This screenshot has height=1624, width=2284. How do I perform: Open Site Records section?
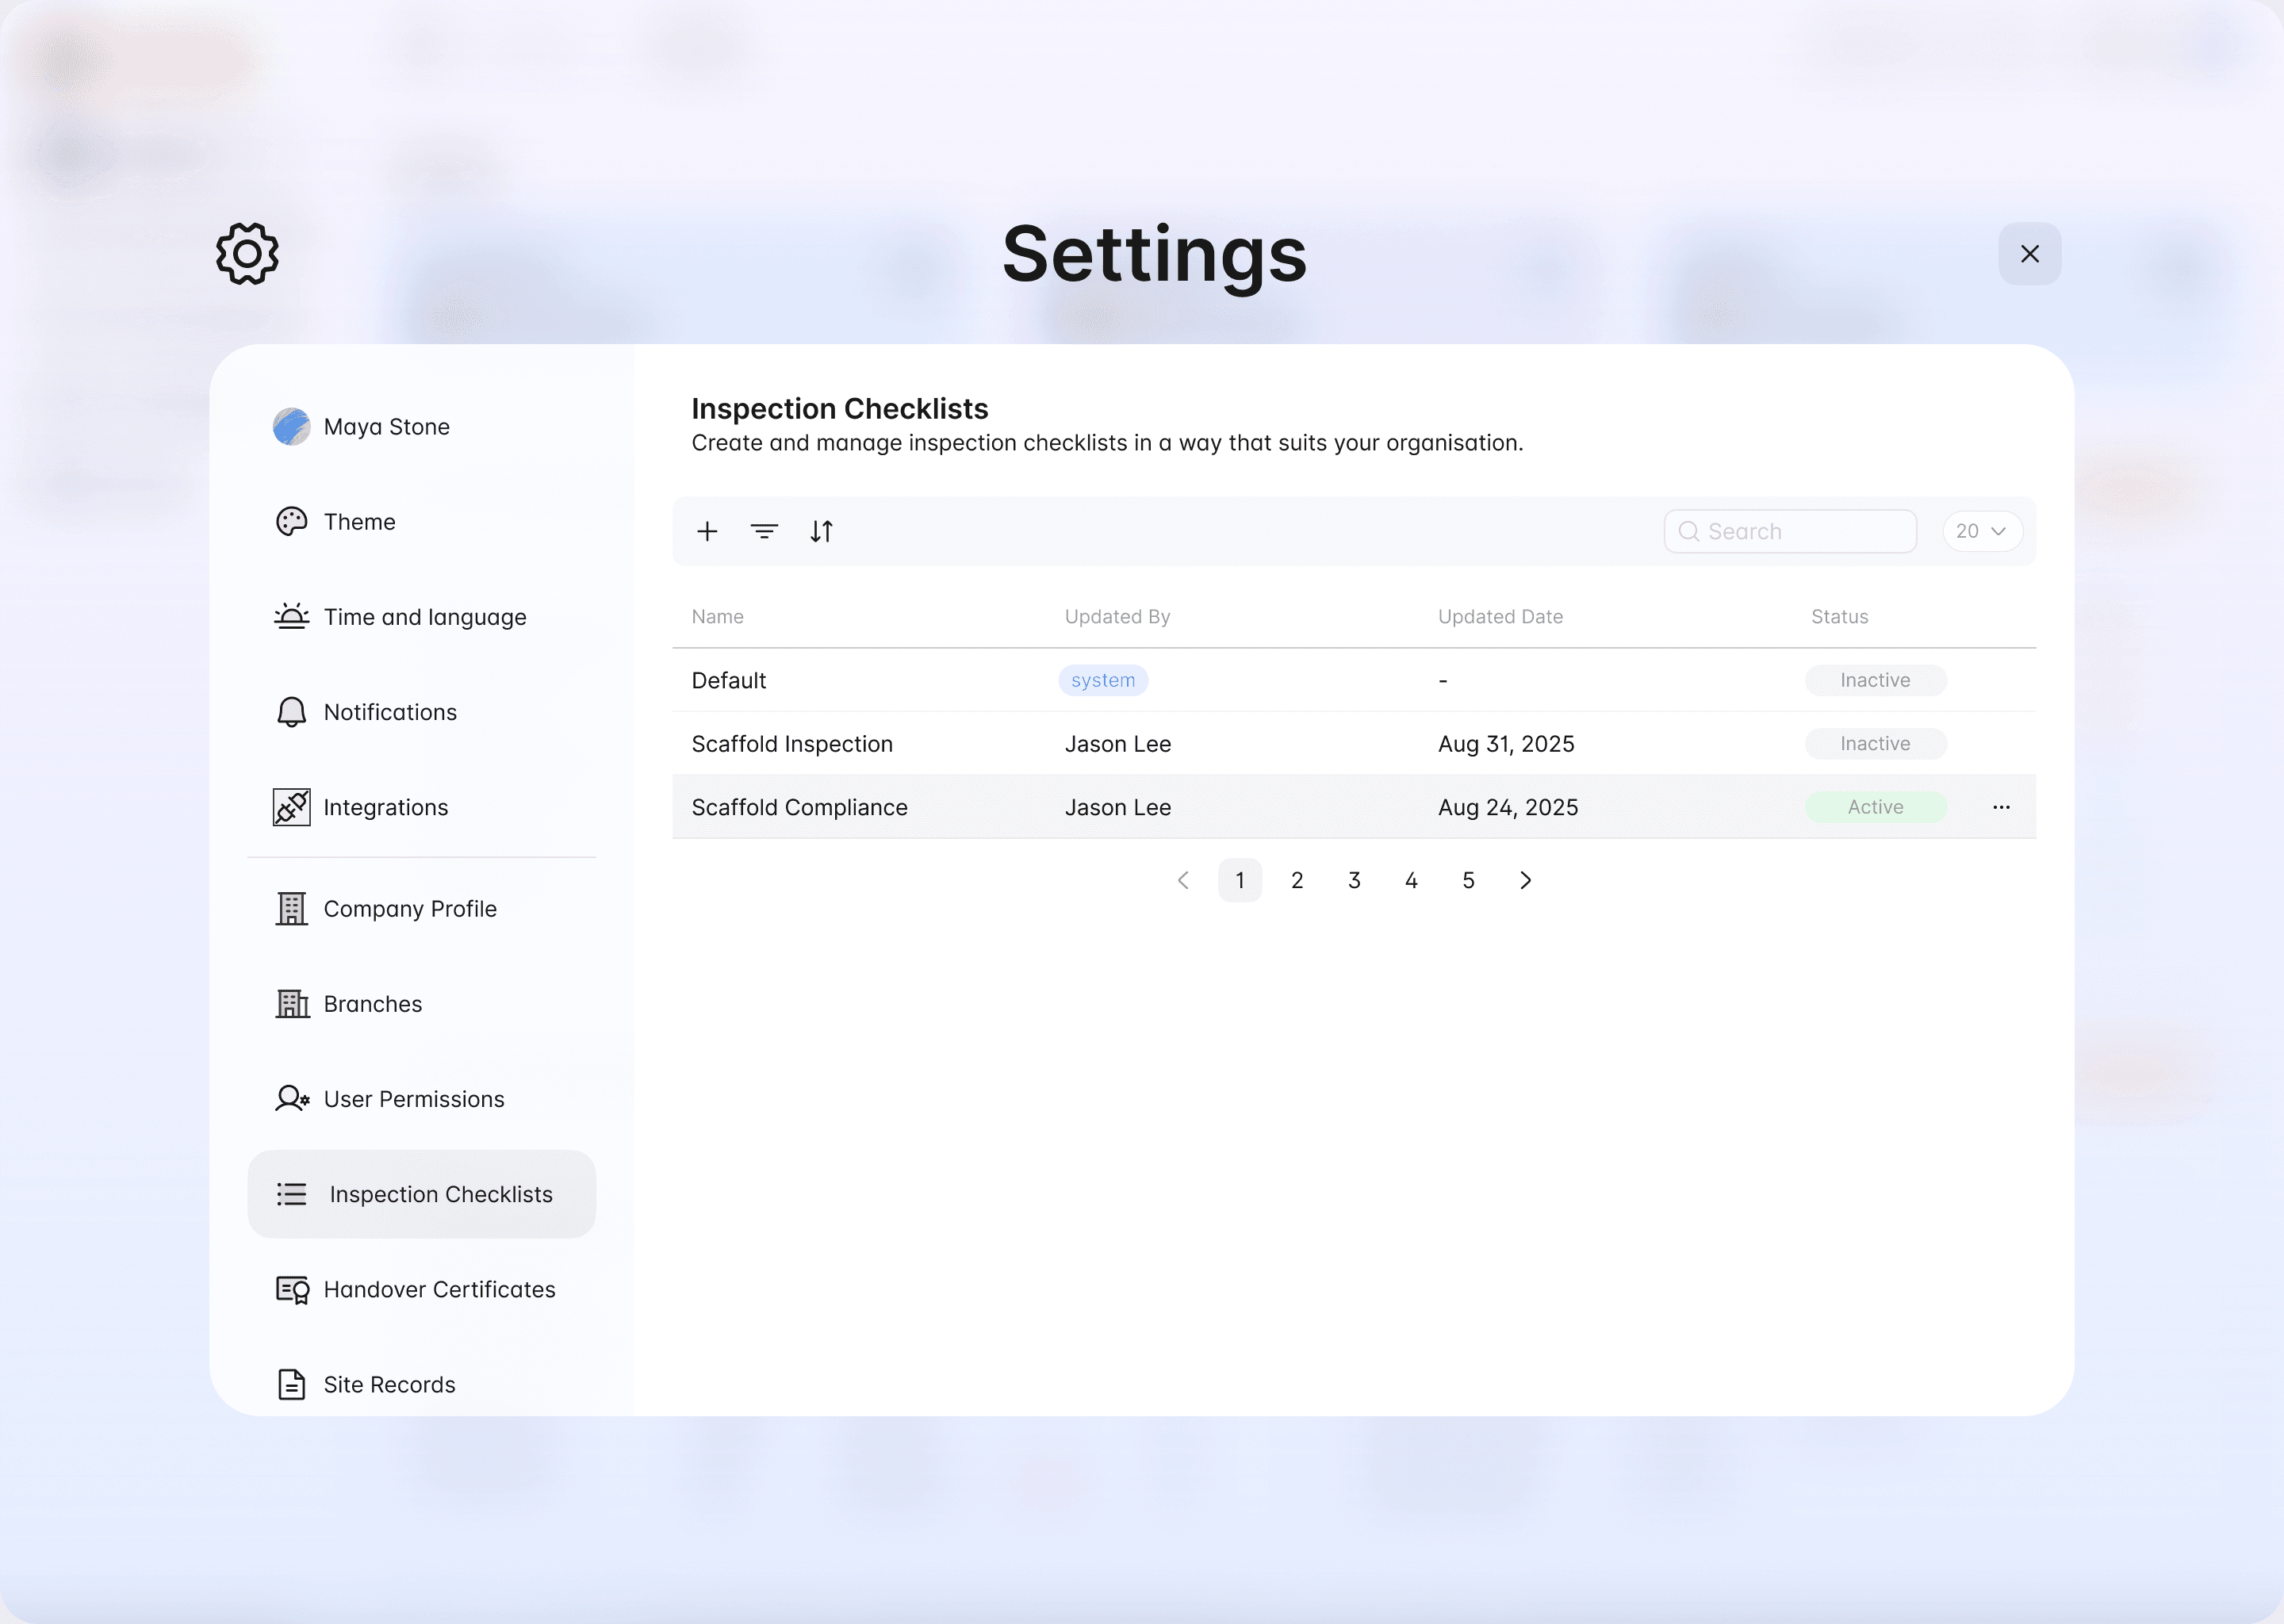coord(421,1385)
